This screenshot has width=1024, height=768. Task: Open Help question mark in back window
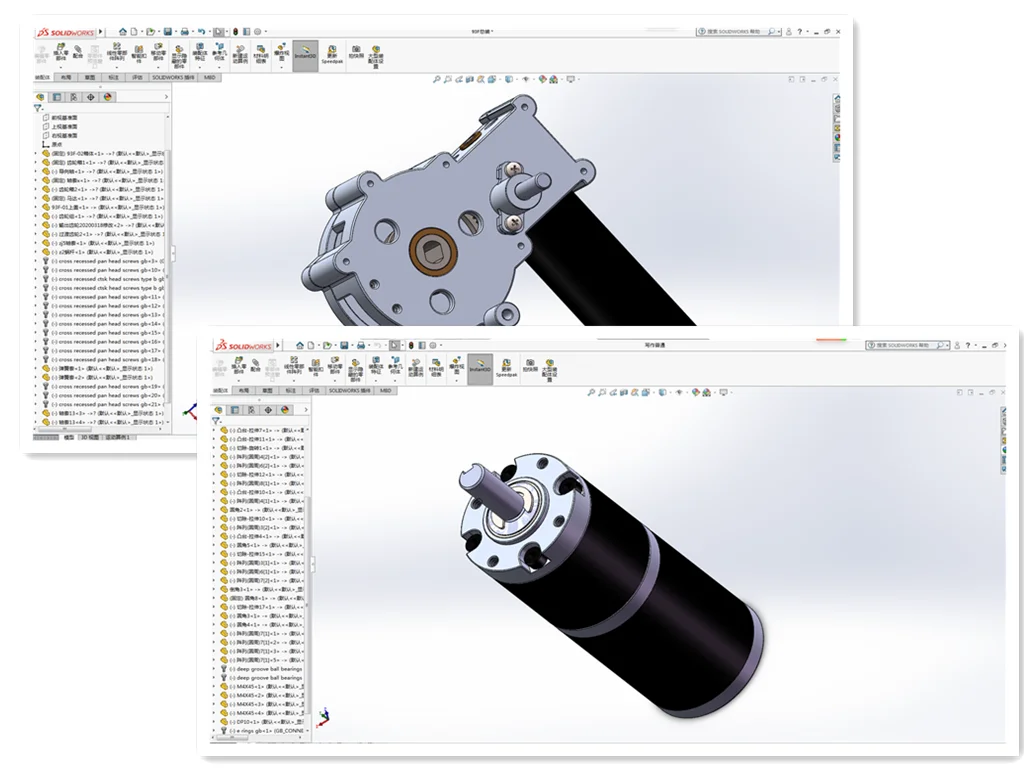[x=799, y=31]
